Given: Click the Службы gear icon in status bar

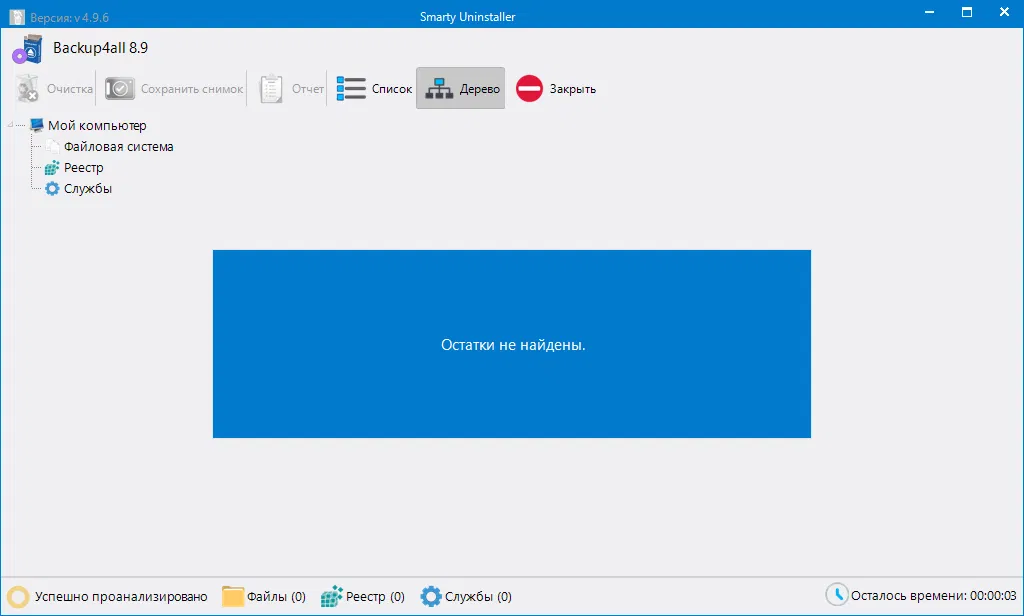Looking at the screenshot, I should 430,596.
